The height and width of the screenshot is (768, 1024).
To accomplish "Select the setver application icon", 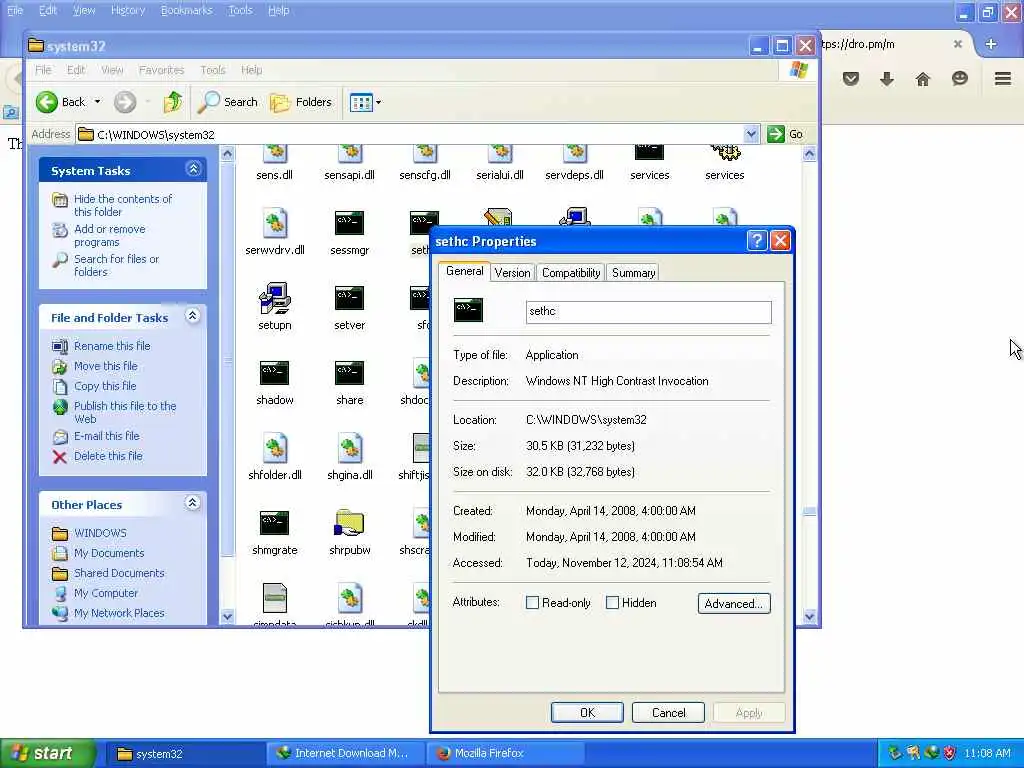I will tap(349, 298).
